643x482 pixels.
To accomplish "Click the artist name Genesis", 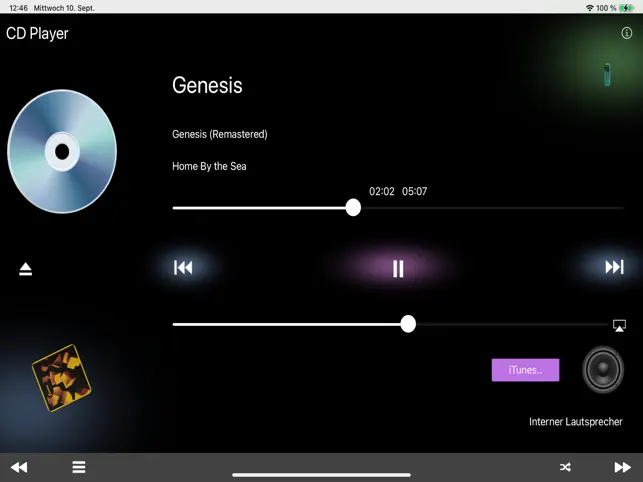I will click(207, 85).
